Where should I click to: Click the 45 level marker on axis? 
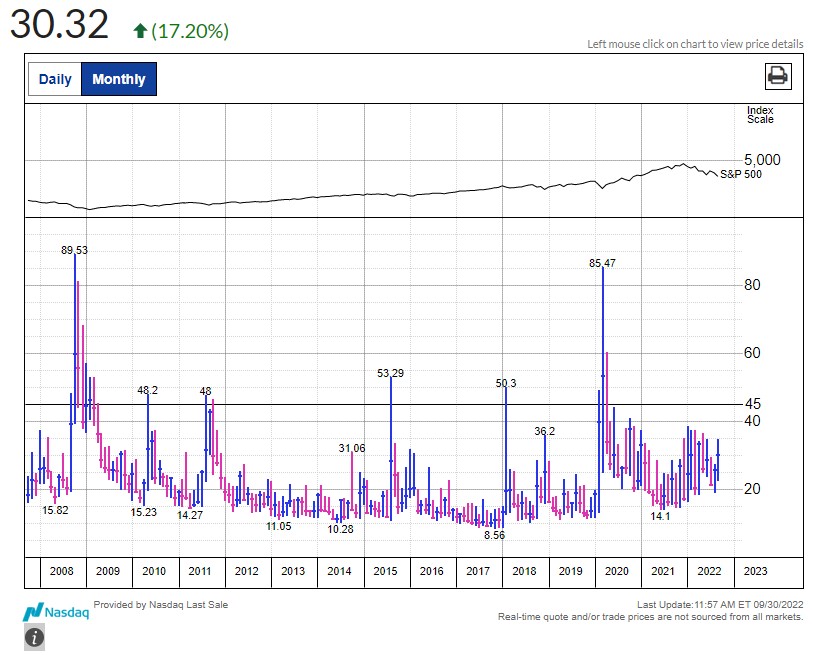[752, 404]
